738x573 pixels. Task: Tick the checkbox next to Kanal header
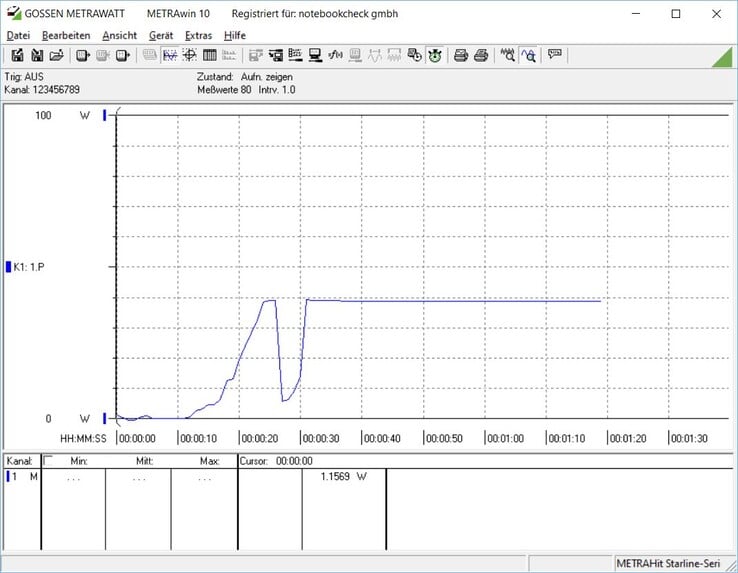[x=48, y=460]
